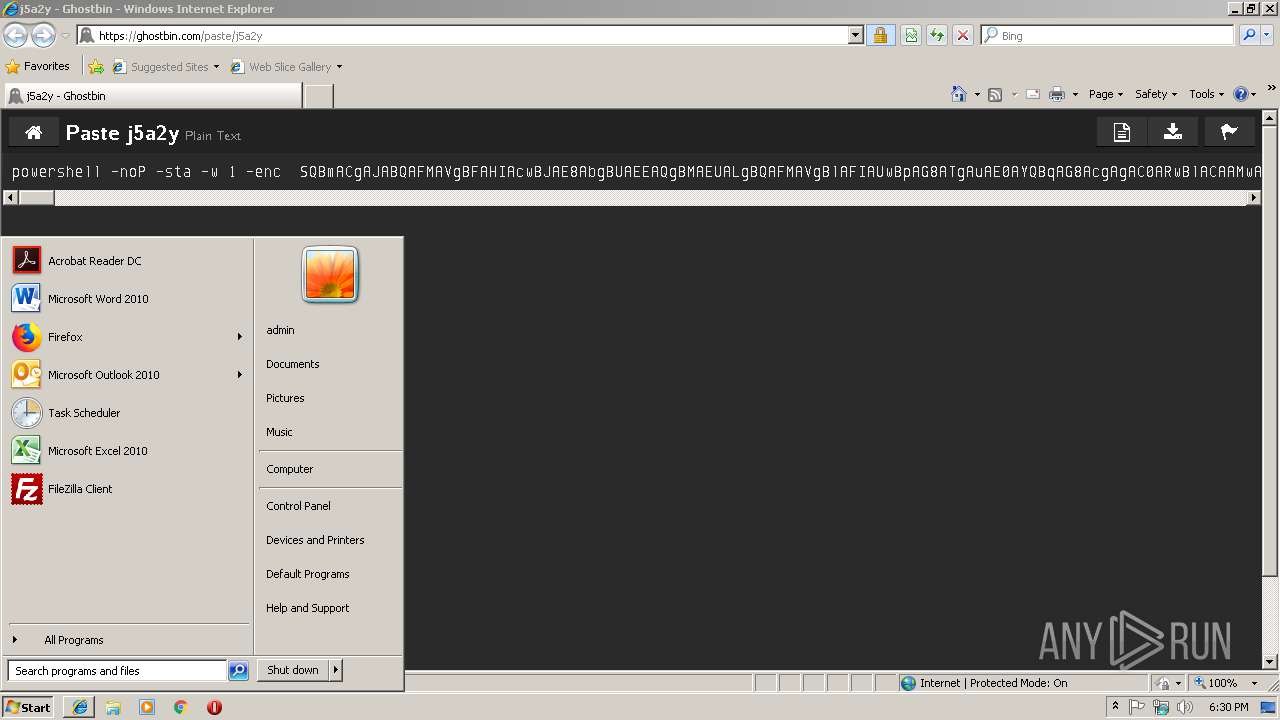Expand Firefox submenu arrow
1280x720 pixels.
point(239,337)
